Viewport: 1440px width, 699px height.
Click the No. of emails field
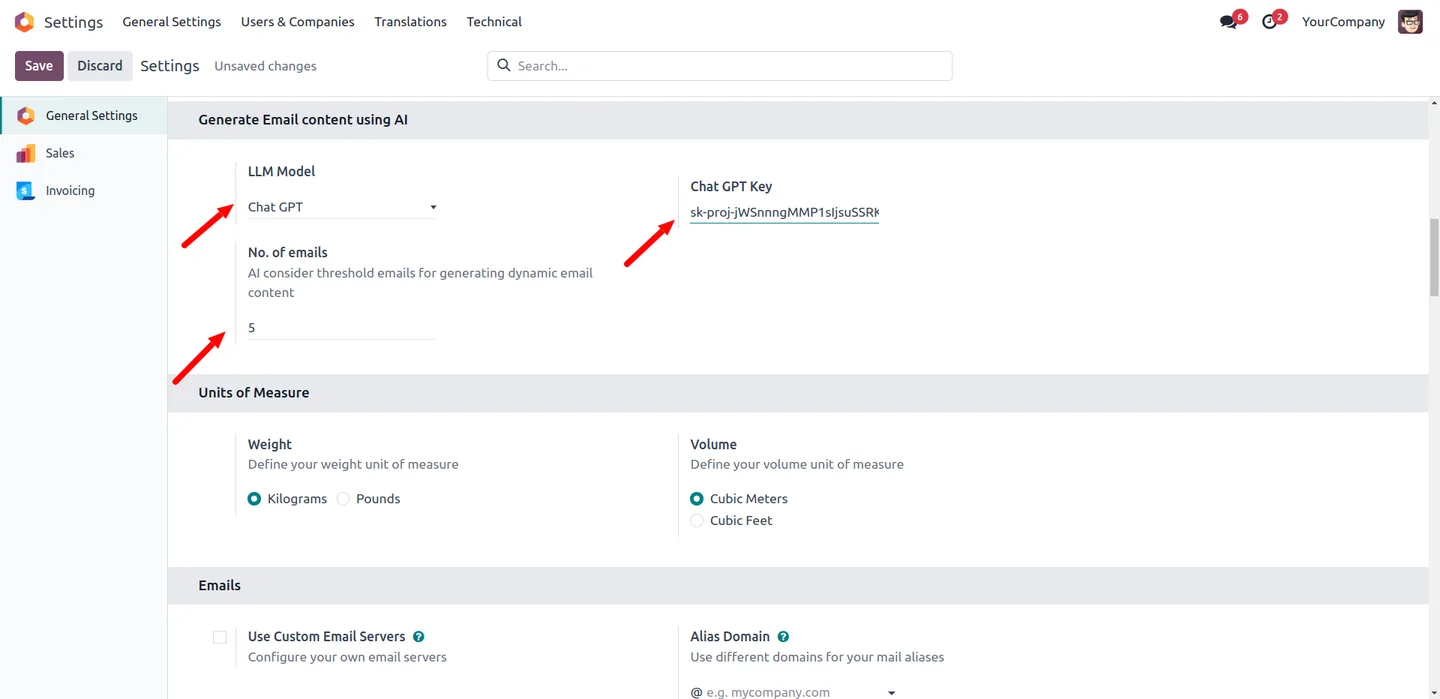click(x=342, y=328)
